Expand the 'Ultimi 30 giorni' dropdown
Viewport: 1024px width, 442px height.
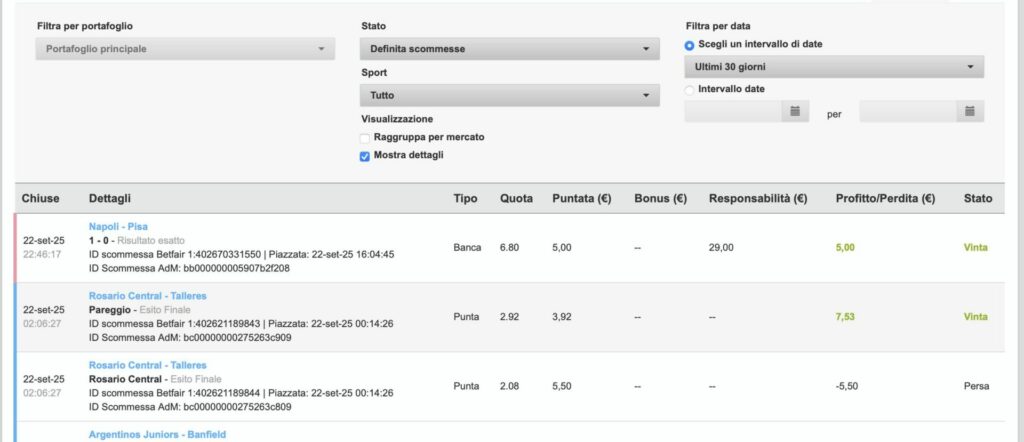pyautogui.click(x=834, y=67)
